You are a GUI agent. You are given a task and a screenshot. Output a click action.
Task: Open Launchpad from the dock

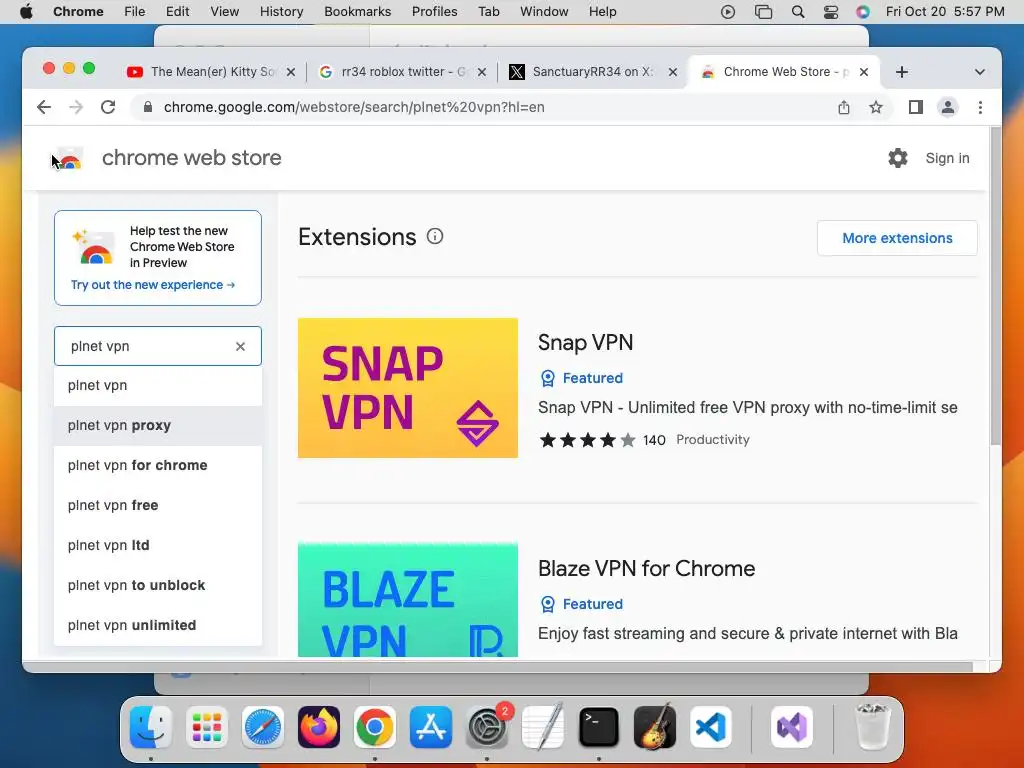(206, 727)
